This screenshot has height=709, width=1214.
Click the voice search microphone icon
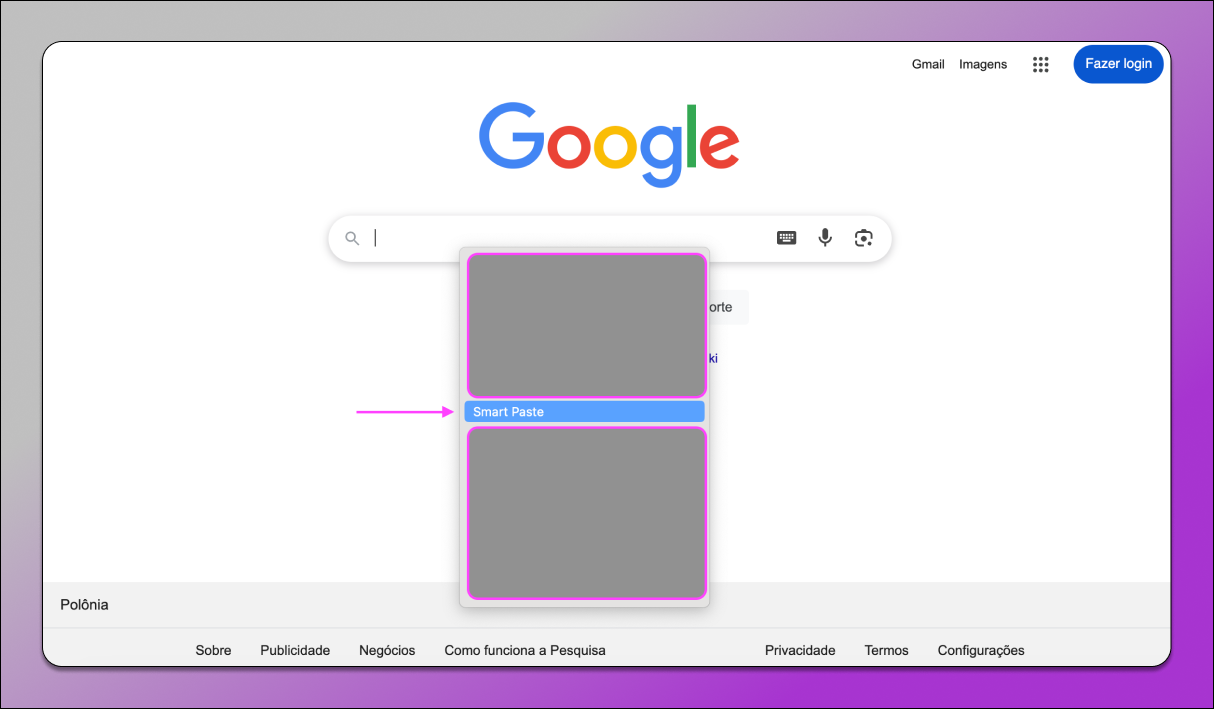[825, 238]
